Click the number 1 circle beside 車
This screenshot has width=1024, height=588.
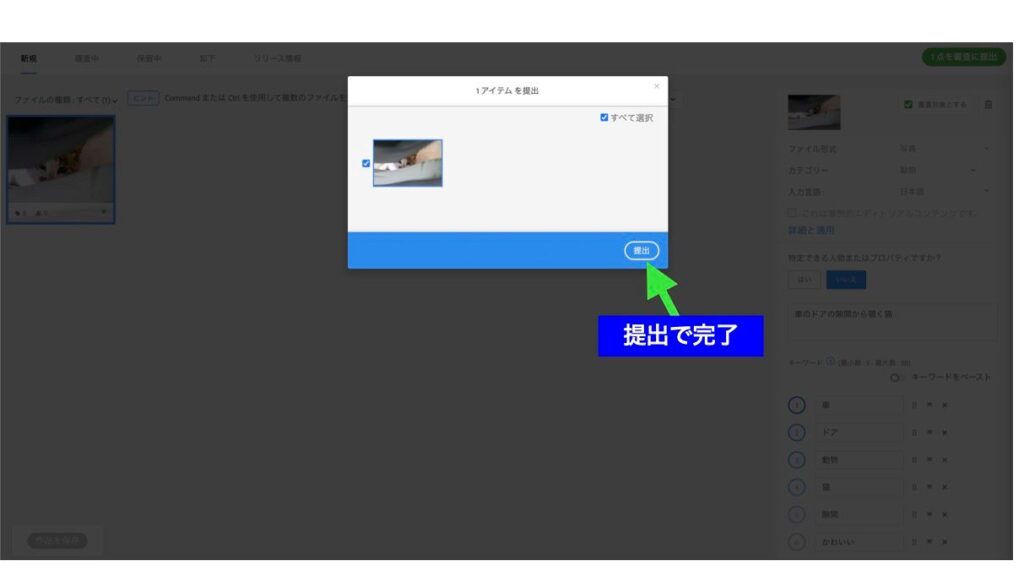coord(796,405)
